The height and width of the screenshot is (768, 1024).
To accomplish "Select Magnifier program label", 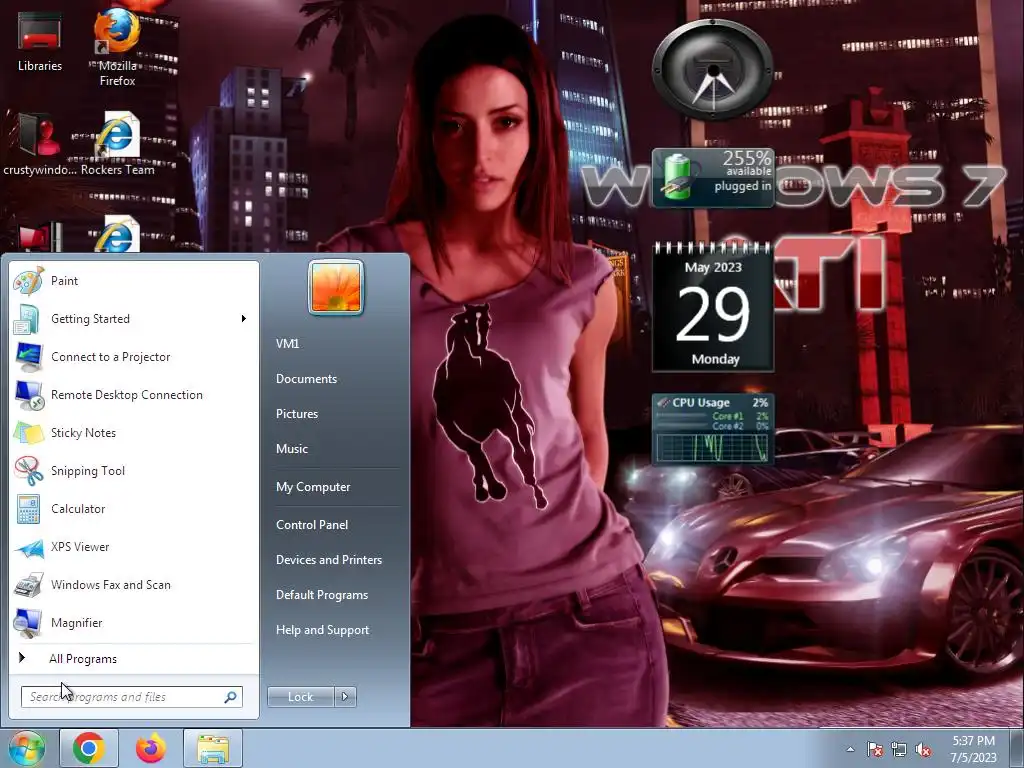I will 76,623.
